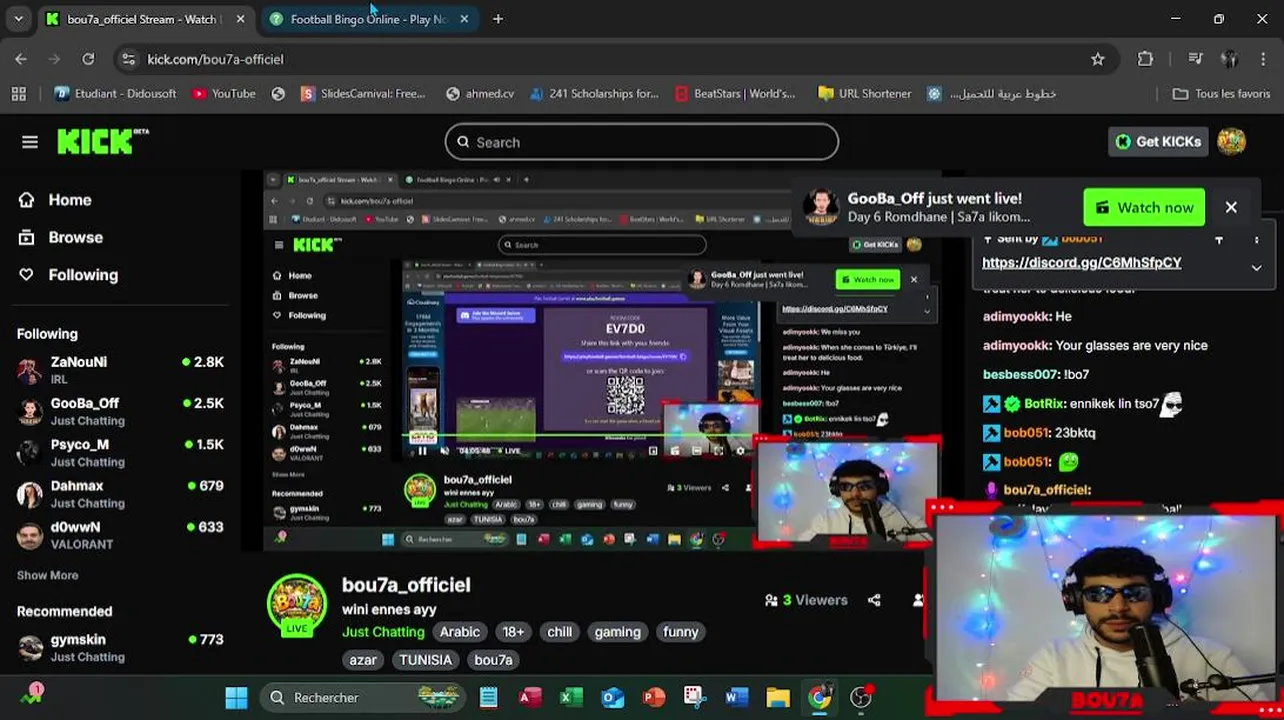
Task: Click the share stream icon
Action: click(x=874, y=600)
